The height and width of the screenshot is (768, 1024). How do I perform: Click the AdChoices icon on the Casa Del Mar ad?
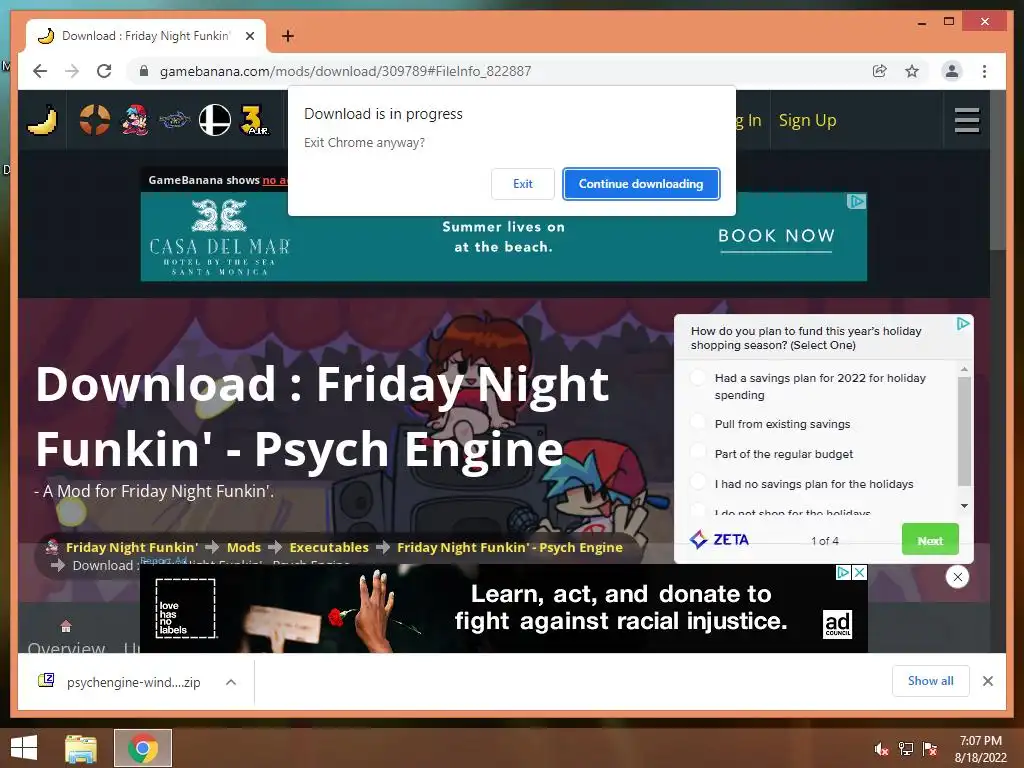[x=856, y=202]
